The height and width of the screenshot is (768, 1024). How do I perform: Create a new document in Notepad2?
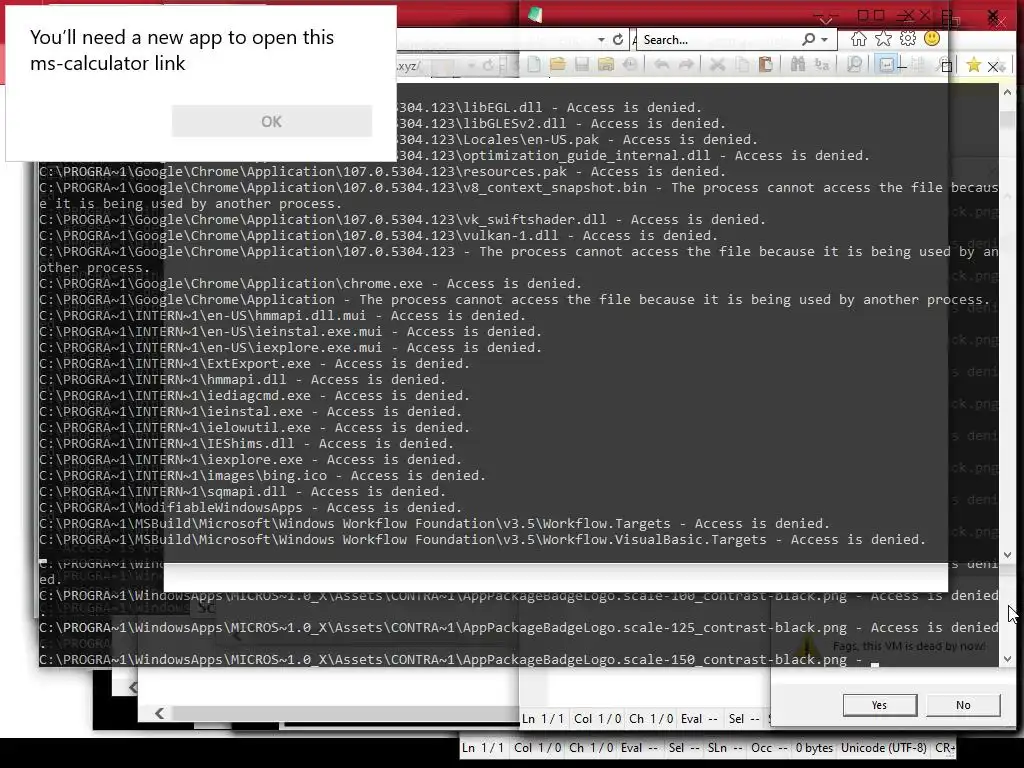(x=534, y=65)
